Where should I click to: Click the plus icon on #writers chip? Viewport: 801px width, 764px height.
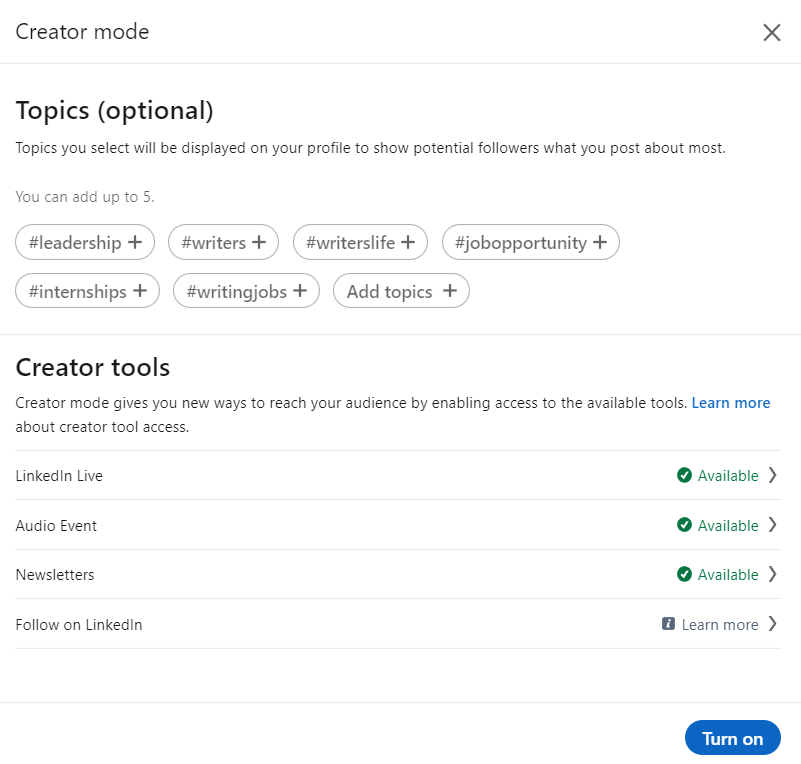point(259,242)
